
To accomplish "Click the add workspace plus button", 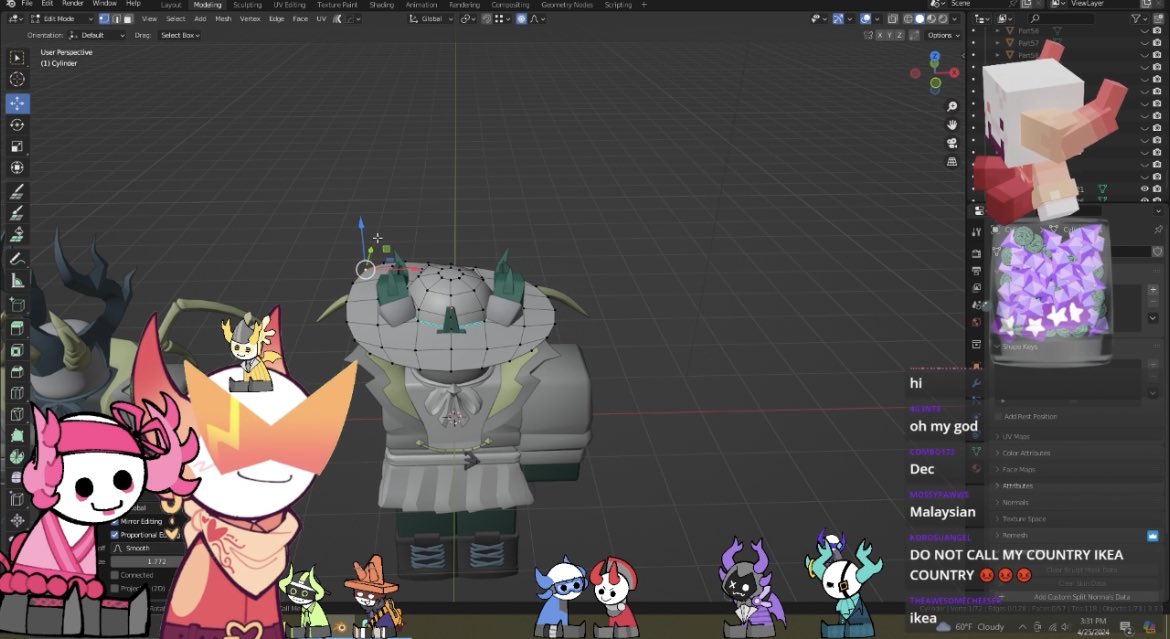I will (644, 4).
